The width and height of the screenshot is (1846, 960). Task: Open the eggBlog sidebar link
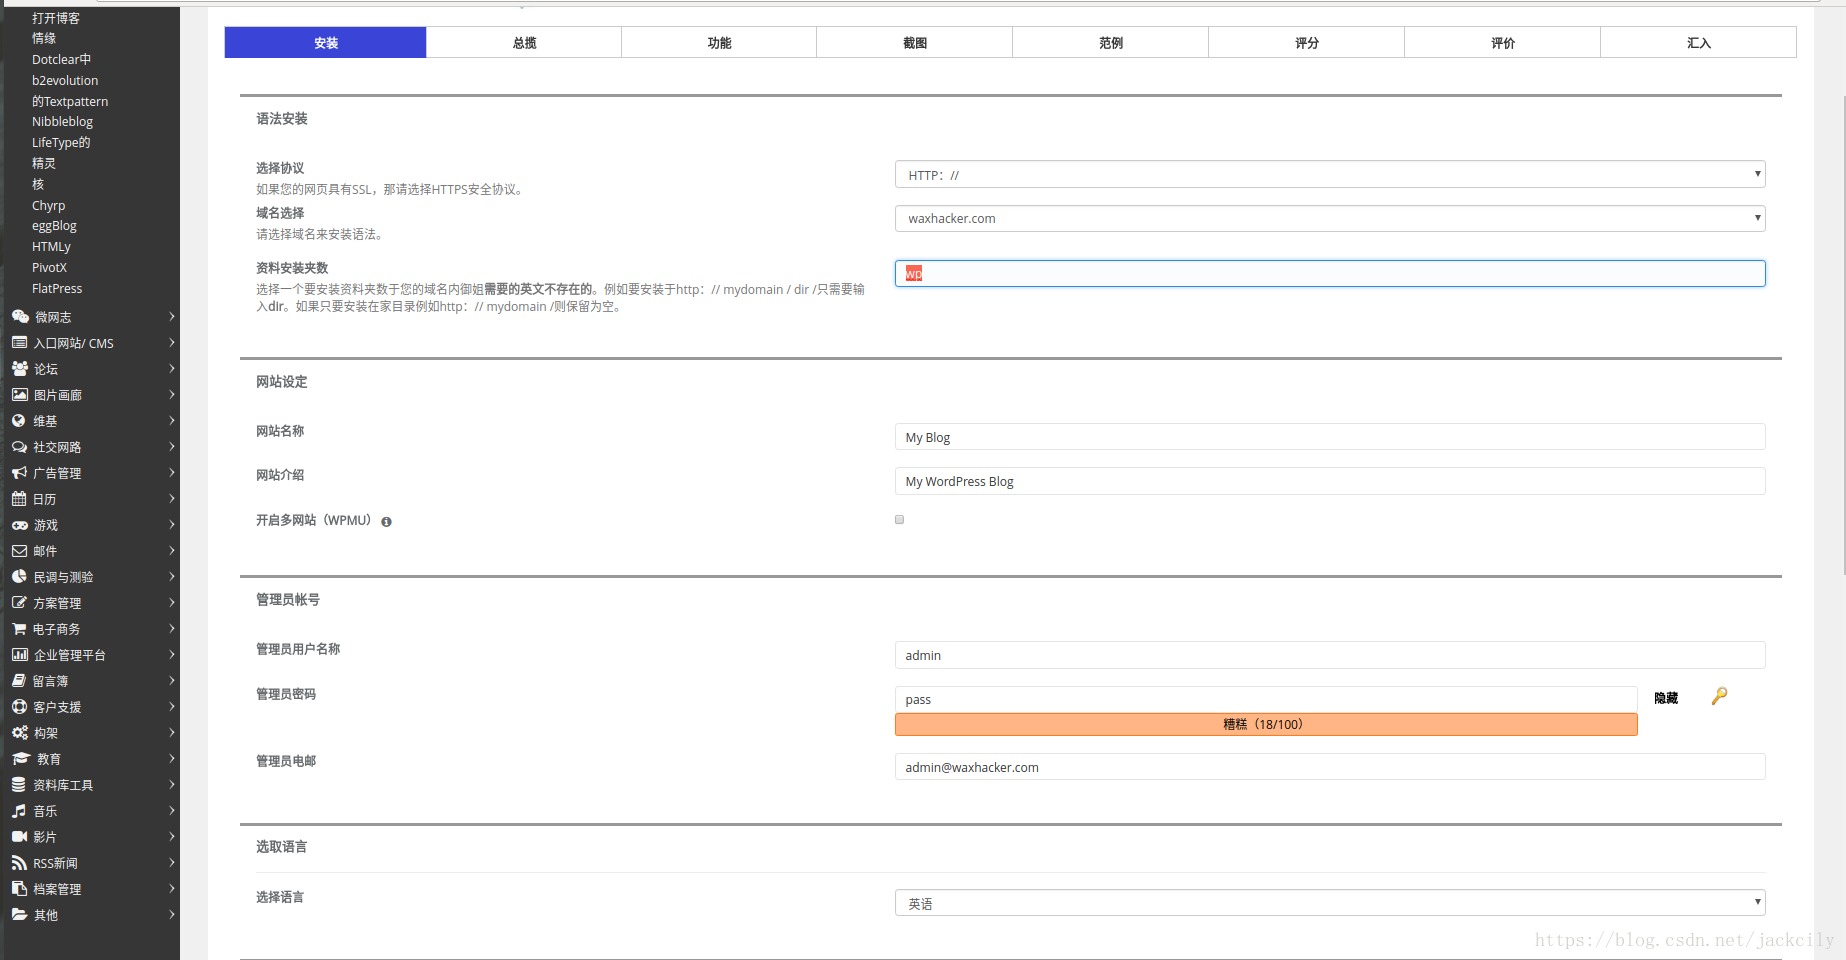[54, 225]
